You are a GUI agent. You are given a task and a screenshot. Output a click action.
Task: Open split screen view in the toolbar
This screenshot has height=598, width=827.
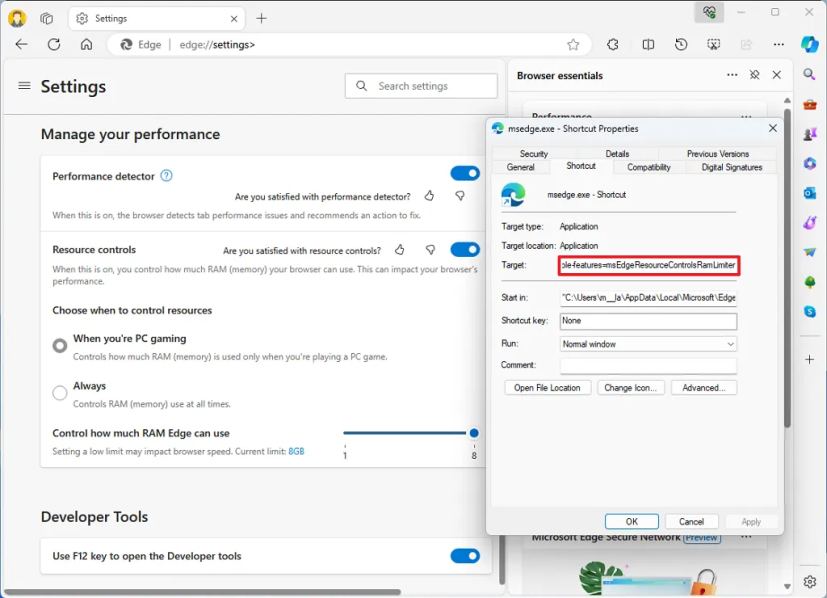coord(648,45)
